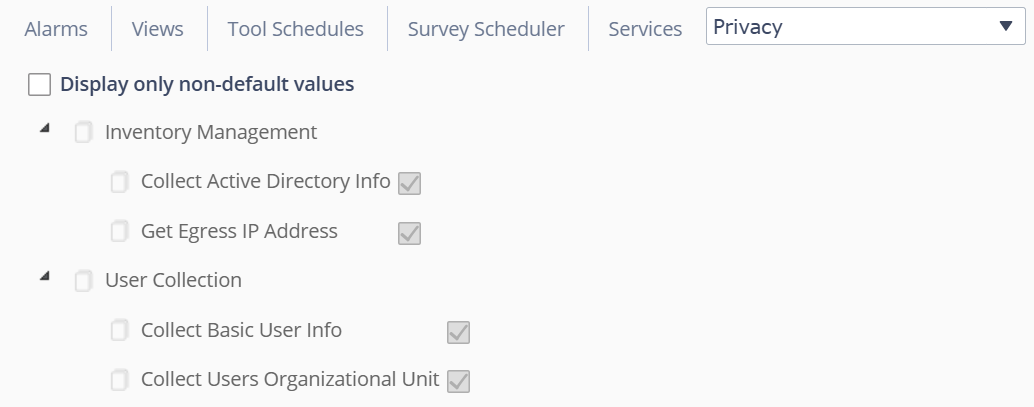This screenshot has width=1034, height=407.
Task: Click the User Collection document icon
Action: tap(84, 281)
